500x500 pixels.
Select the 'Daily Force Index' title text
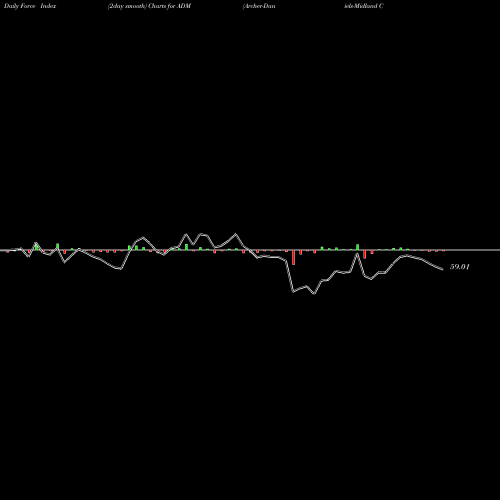tap(30, 6)
